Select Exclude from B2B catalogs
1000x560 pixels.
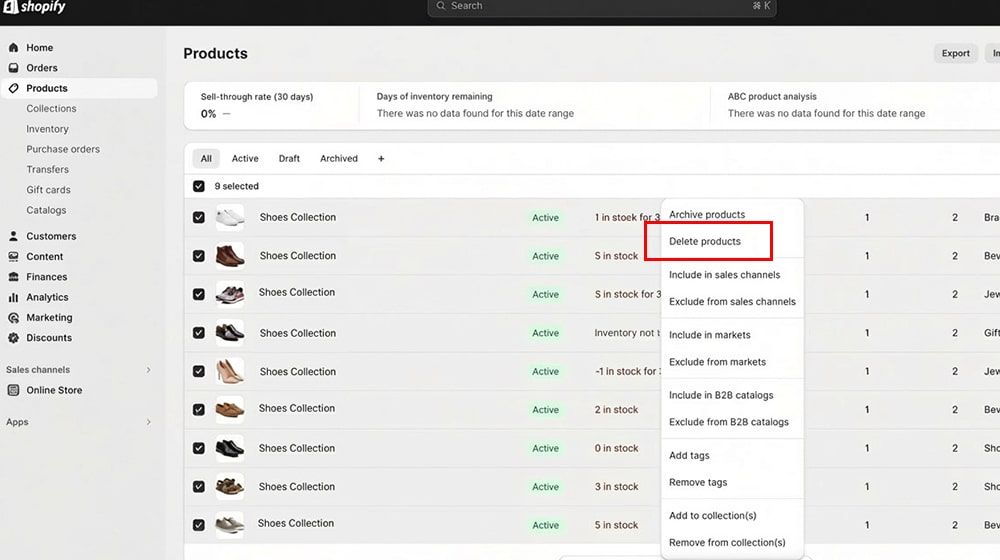[728, 422]
